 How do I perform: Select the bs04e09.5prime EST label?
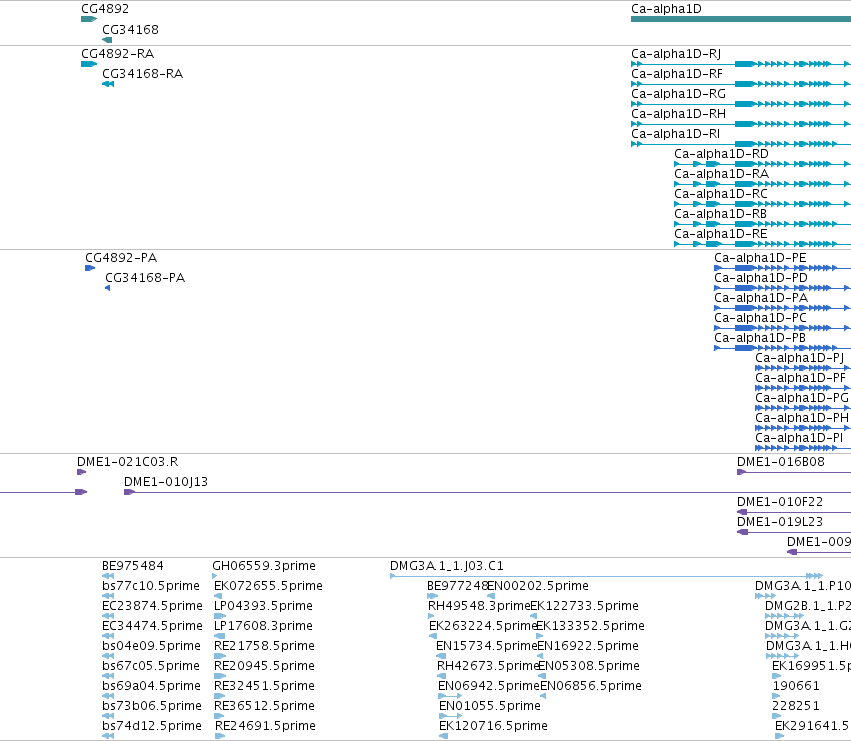pyautogui.click(x=151, y=647)
